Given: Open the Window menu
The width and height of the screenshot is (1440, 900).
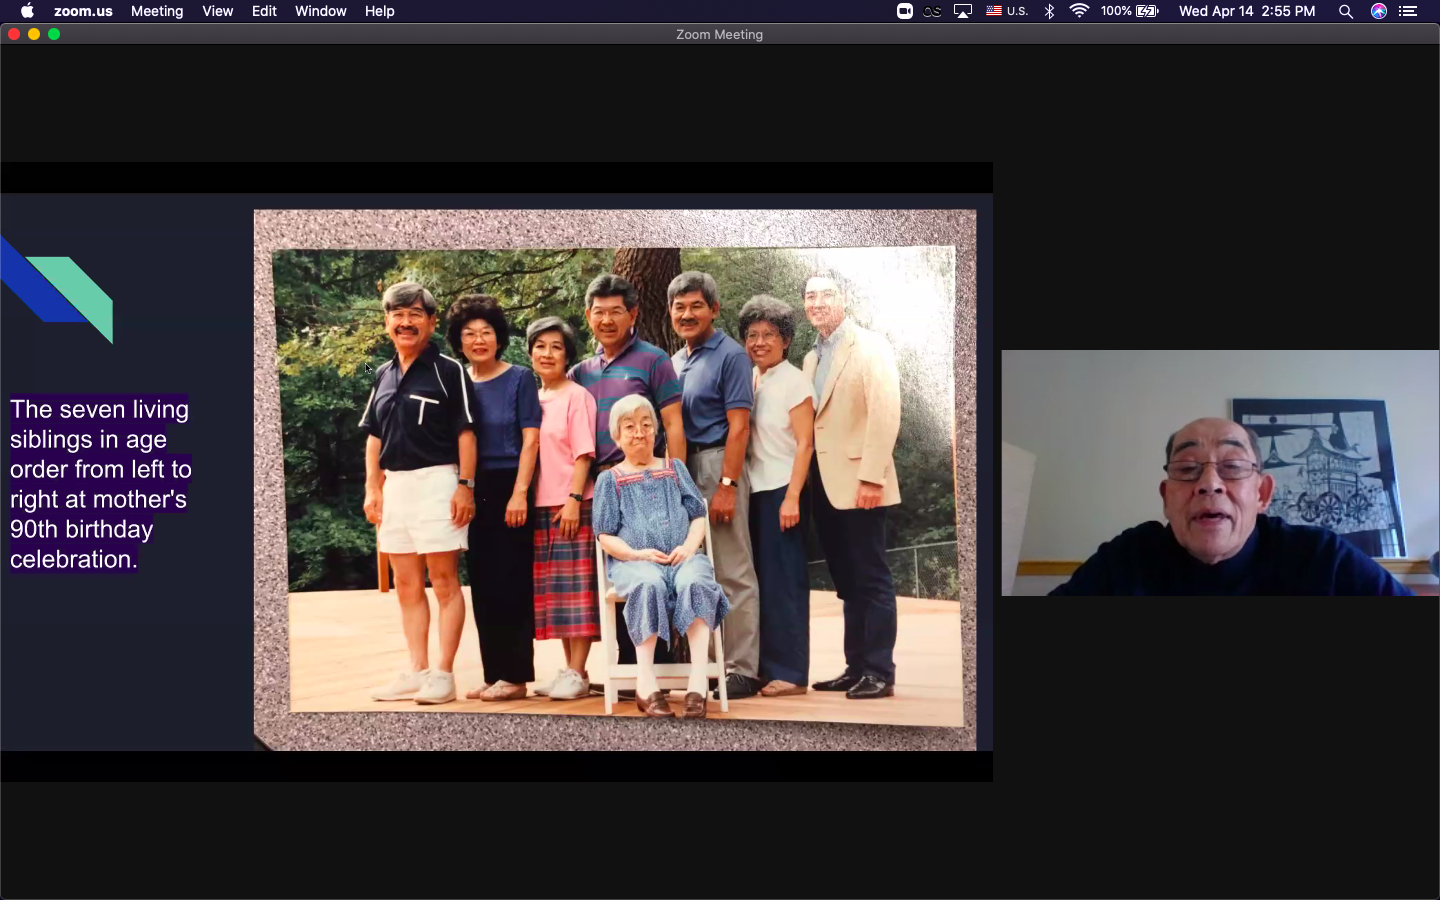Looking at the screenshot, I should coord(320,11).
